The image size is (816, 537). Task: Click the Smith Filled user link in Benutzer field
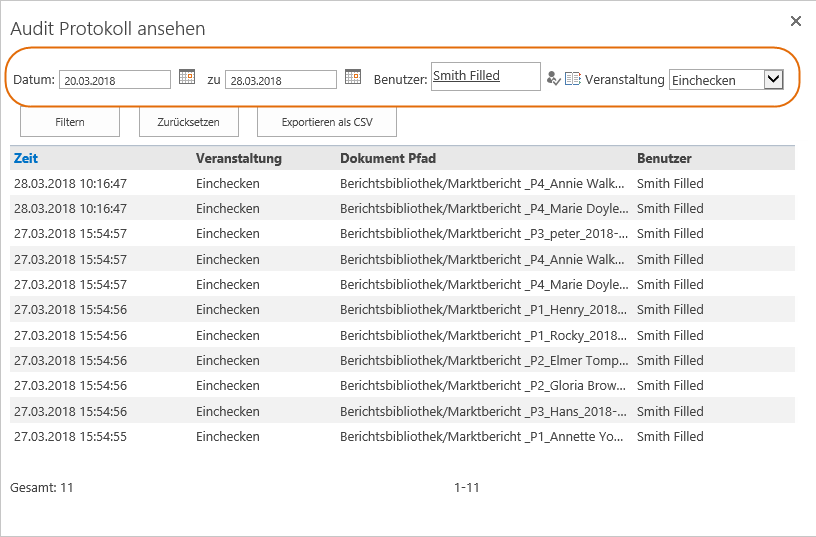click(466, 75)
